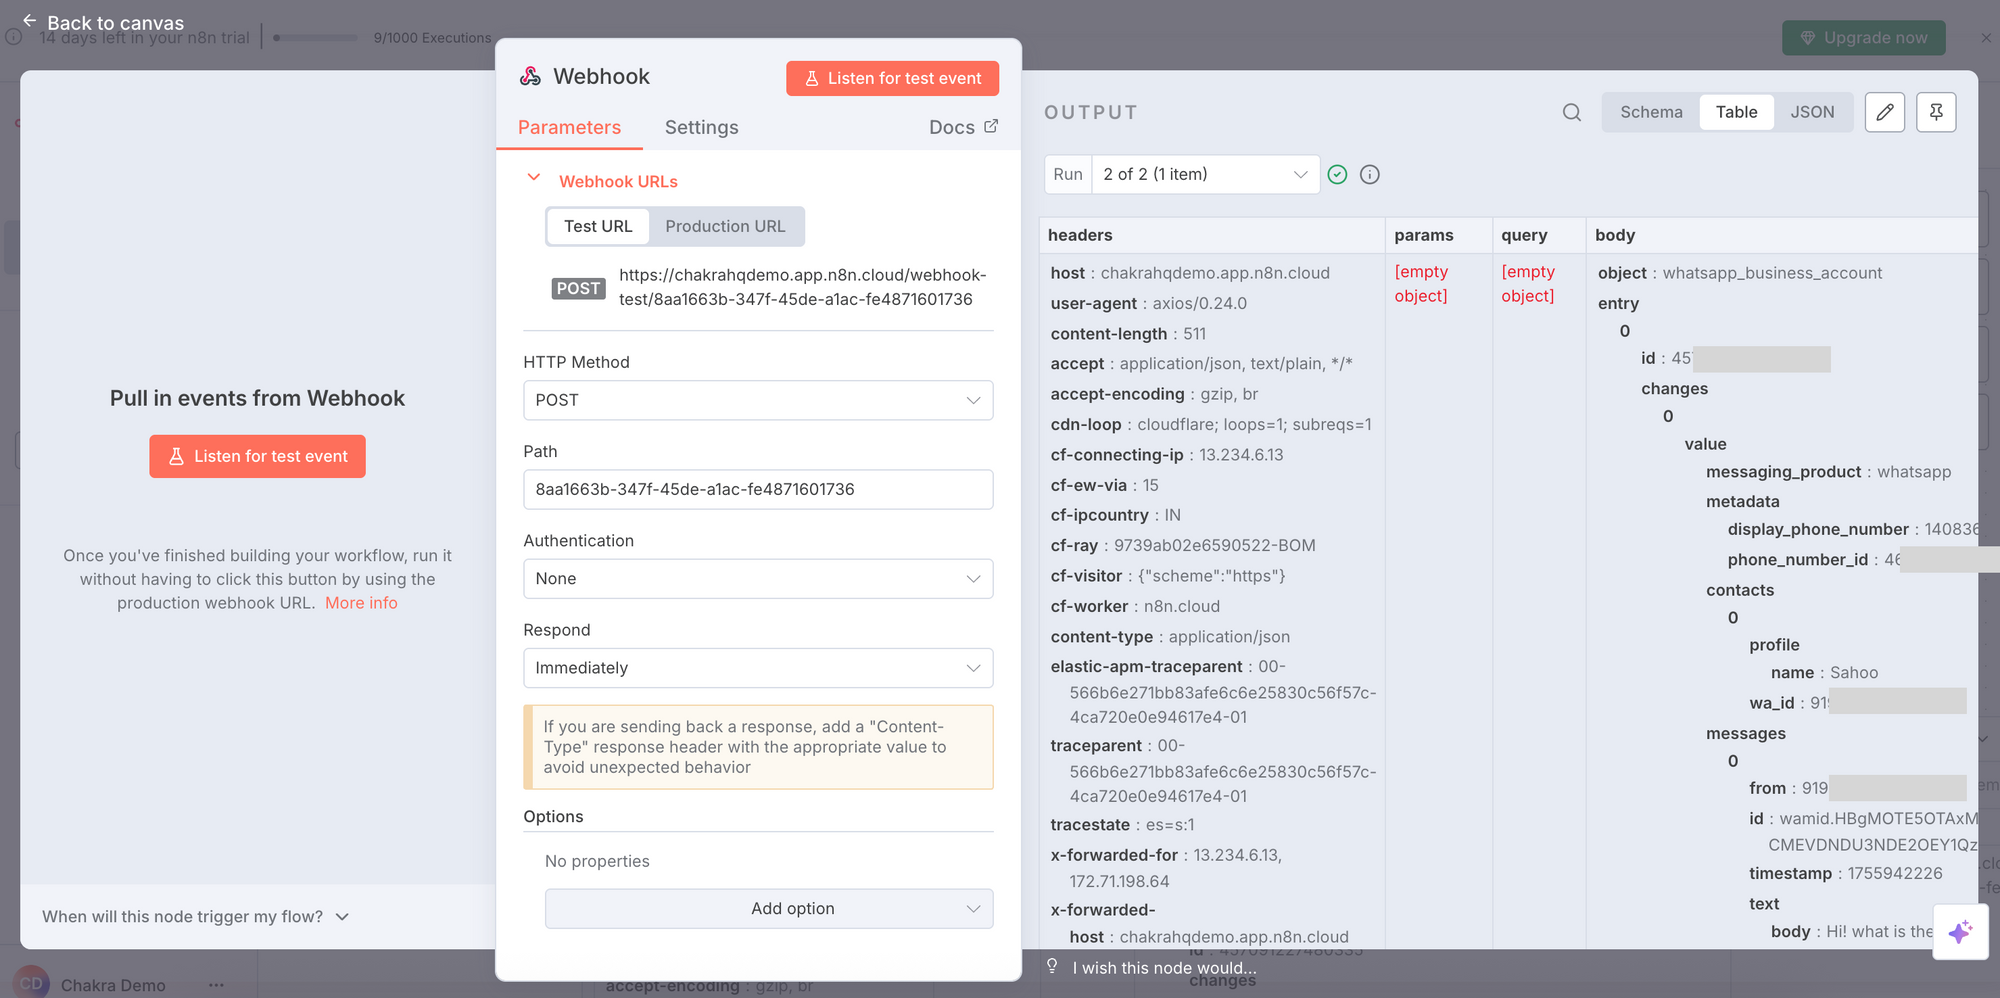Open the HTTP Method dropdown
This screenshot has width=2000, height=998.
(x=758, y=400)
